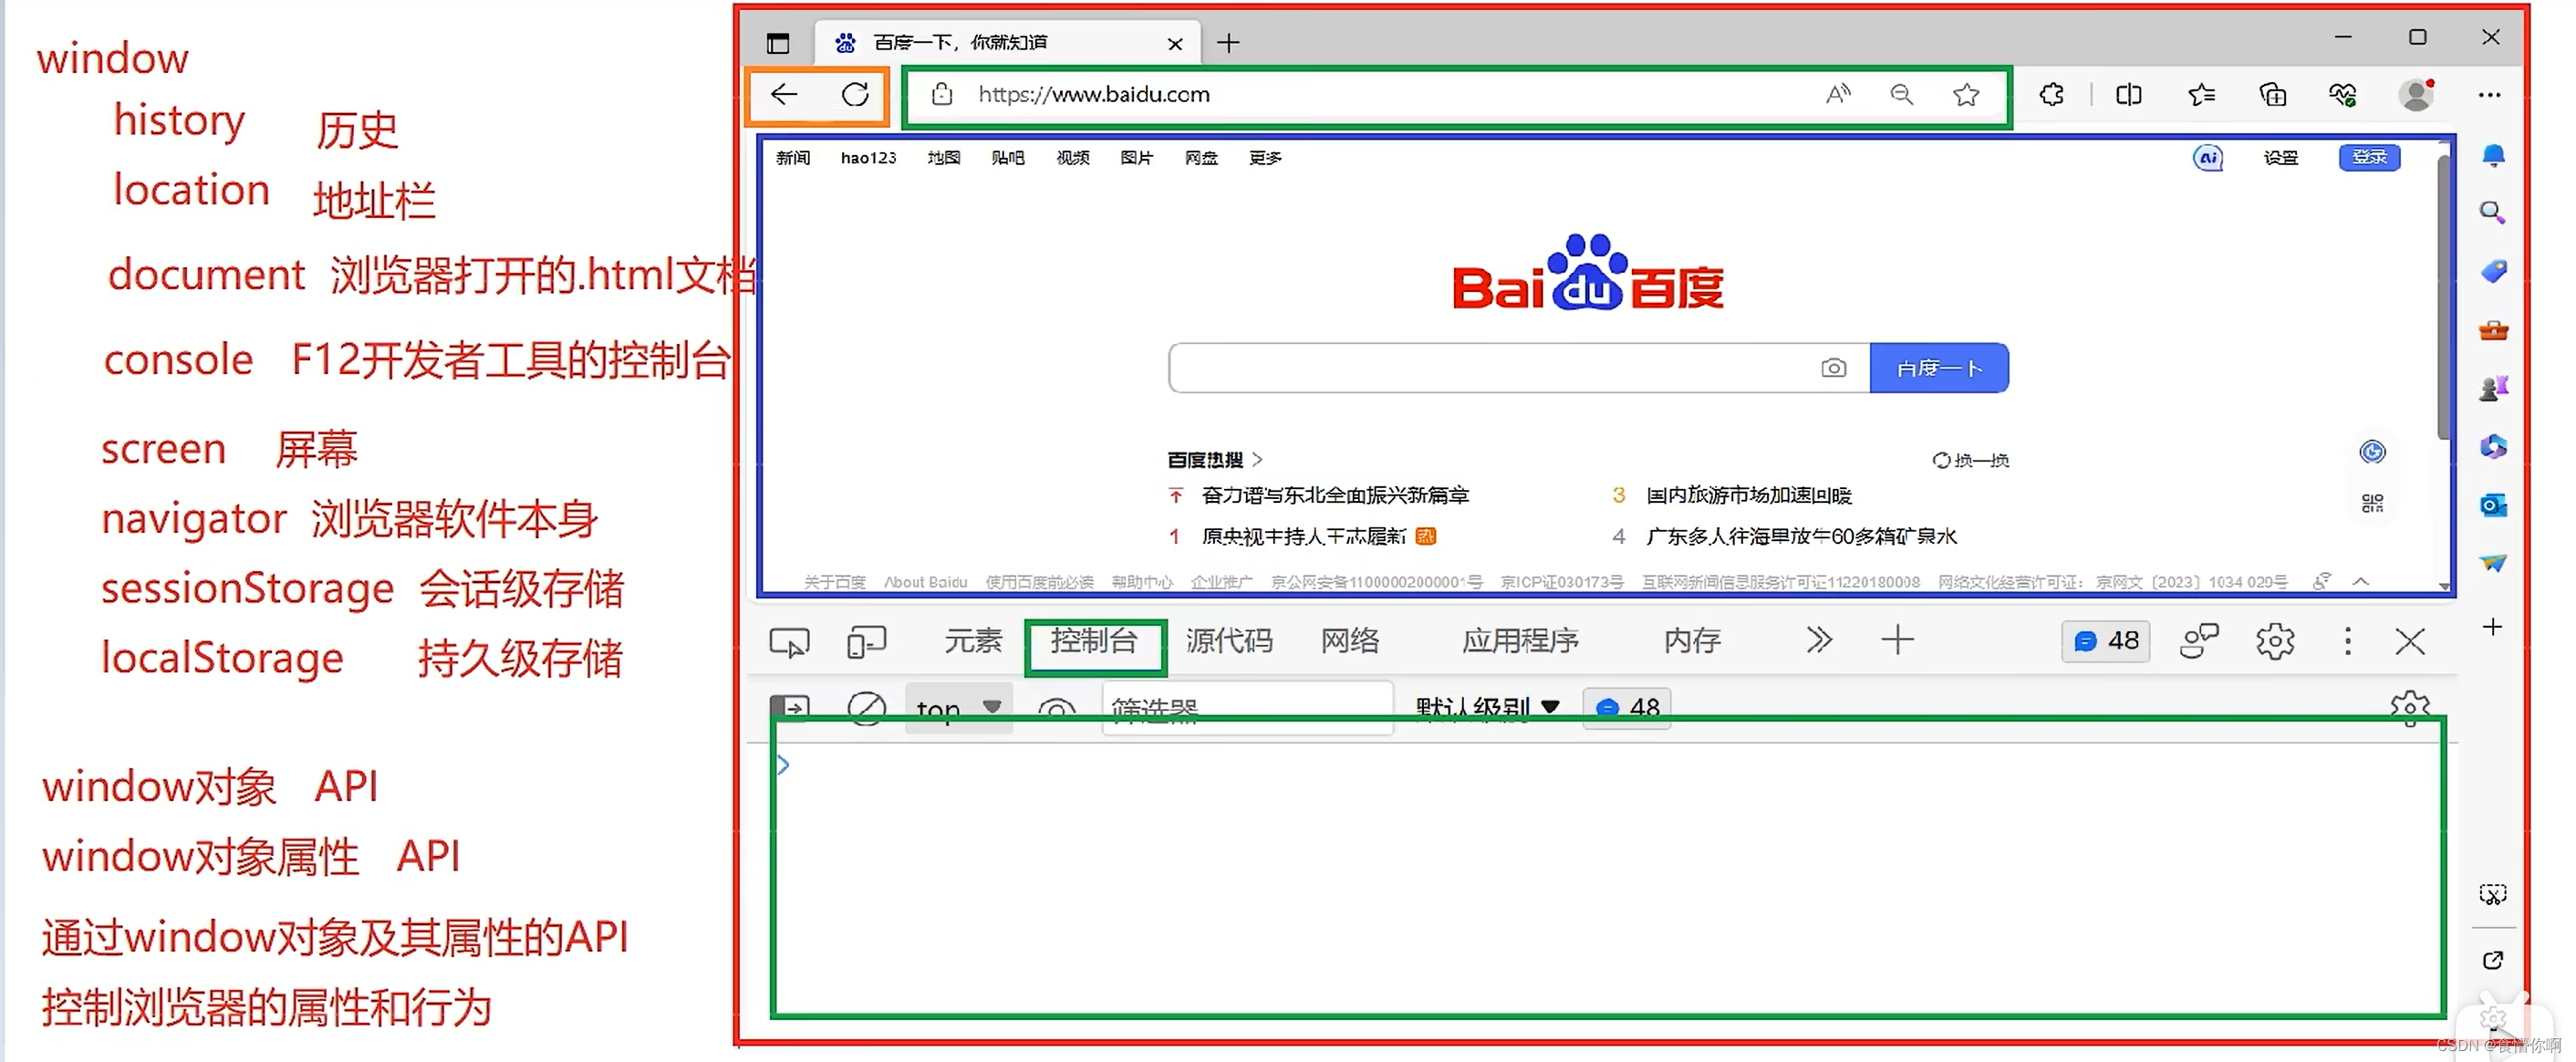Click page QR code icon
2576x1062 pixels.
tap(2372, 503)
